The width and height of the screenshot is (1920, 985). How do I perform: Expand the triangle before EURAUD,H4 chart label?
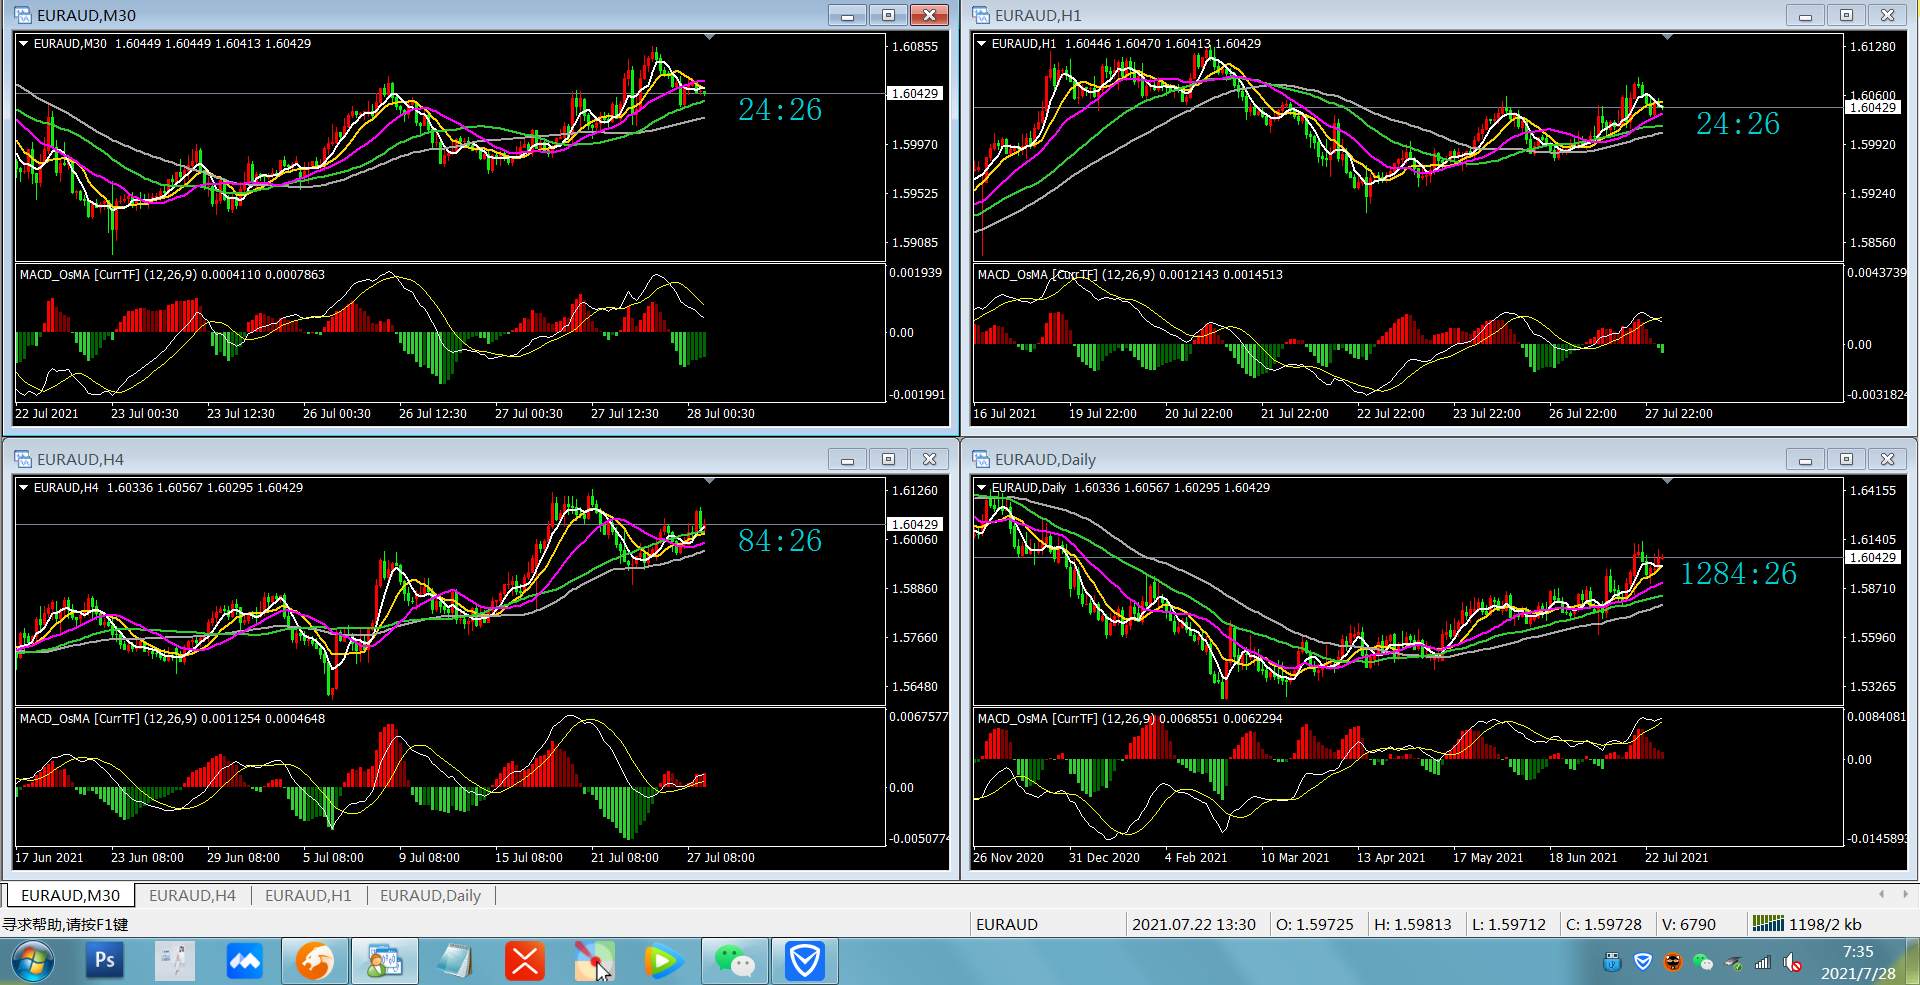point(24,487)
